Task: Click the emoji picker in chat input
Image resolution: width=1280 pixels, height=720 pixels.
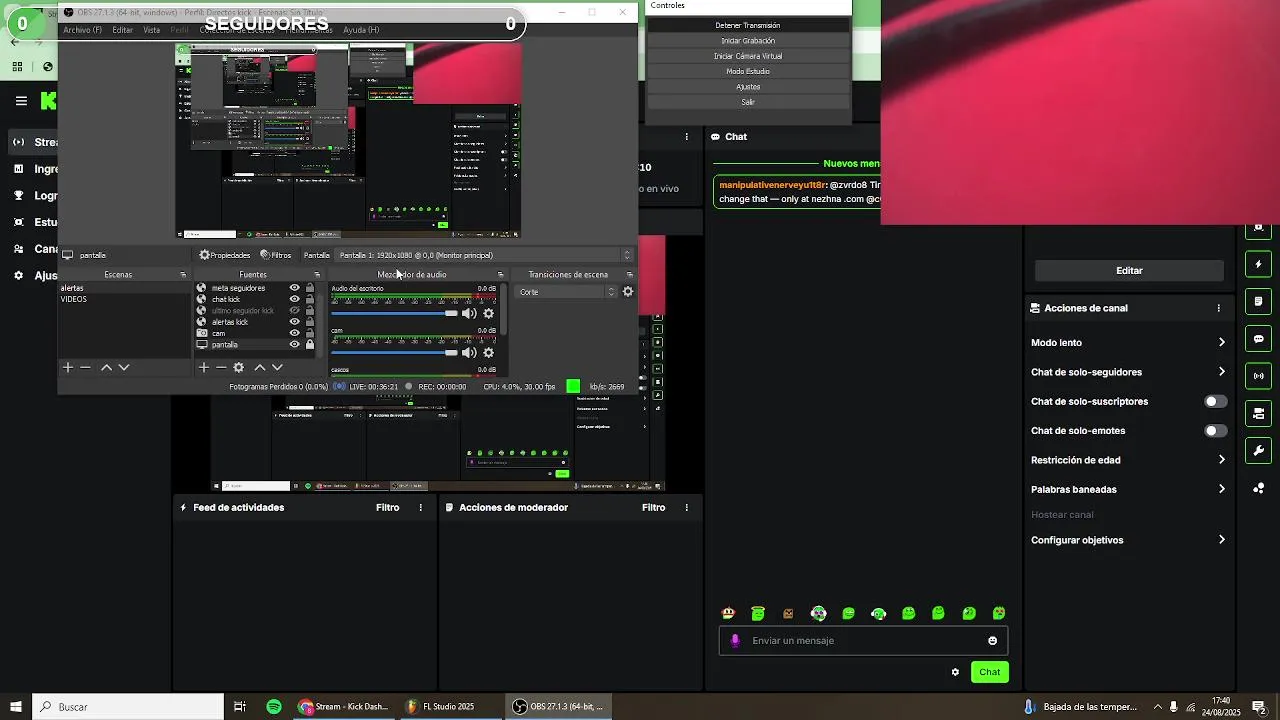Action: [x=993, y=641]
